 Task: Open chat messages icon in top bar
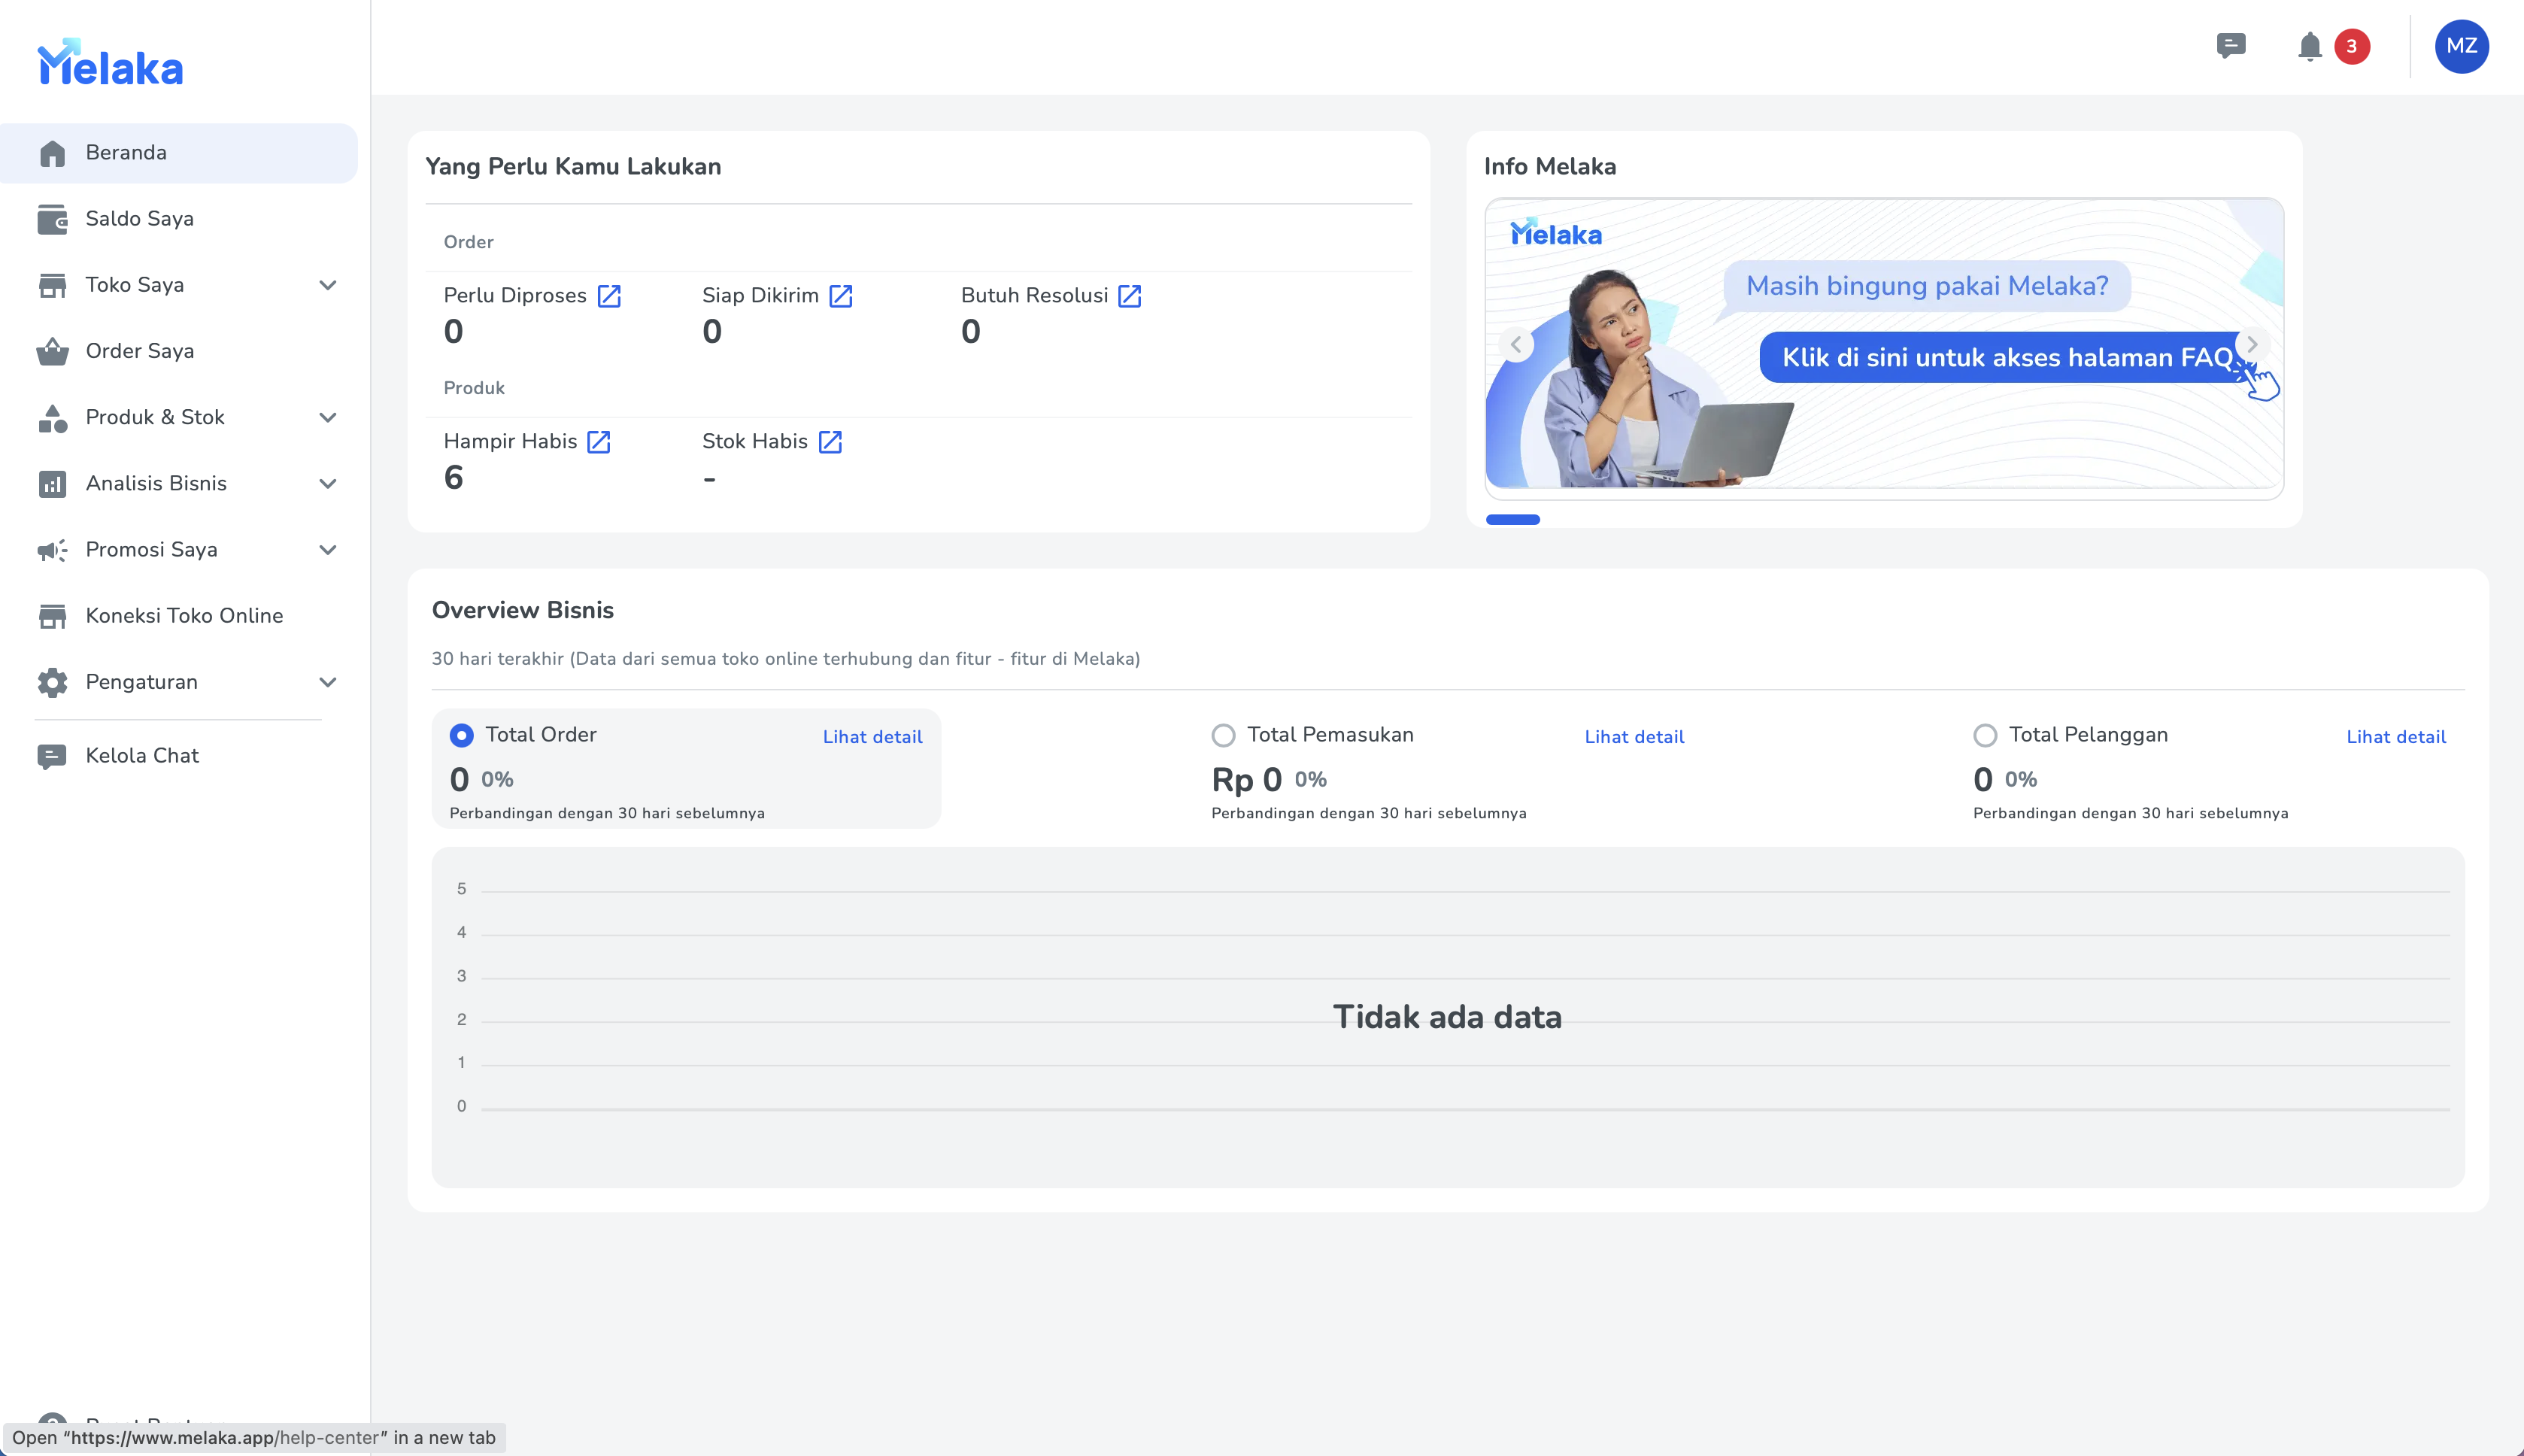point(2231,46)
